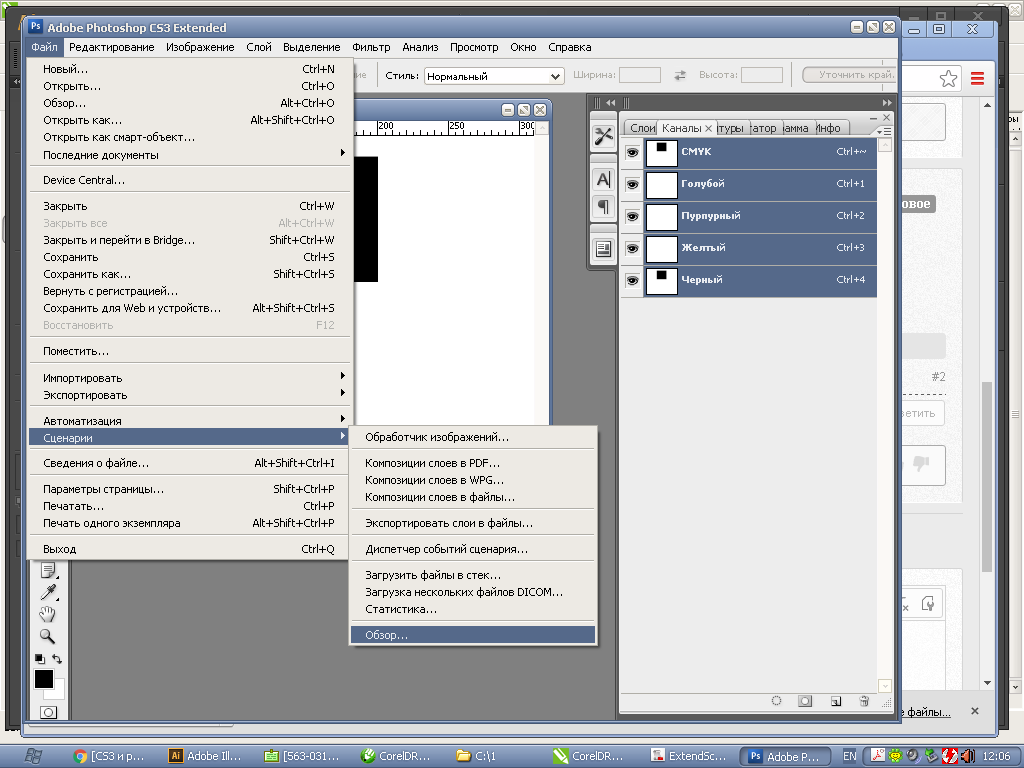1024x768 pixels.
Task: Swap width and height arrows icon
Action: pyautogui.click(x=680, y=75)
